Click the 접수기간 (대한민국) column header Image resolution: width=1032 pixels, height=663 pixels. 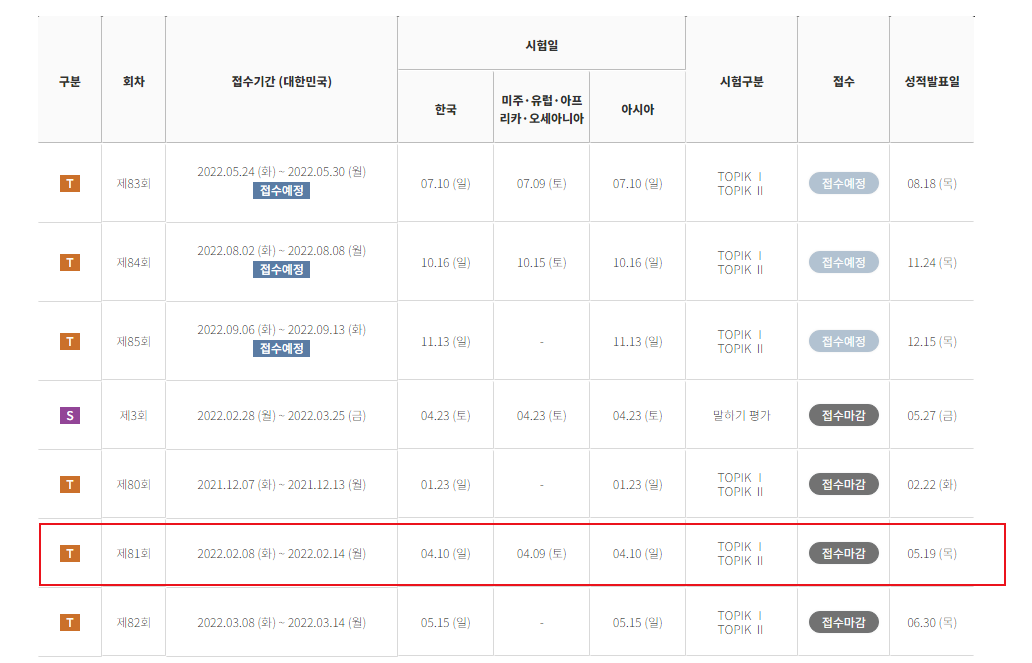tap(281, 82)
